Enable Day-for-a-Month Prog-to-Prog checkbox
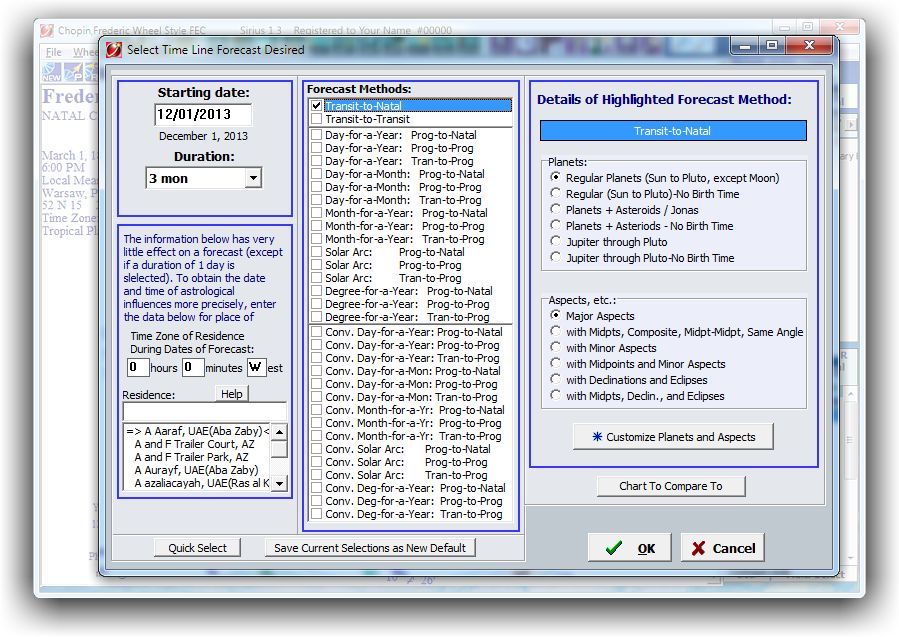This screenshot has height=637, width=899. click(316, 187)
